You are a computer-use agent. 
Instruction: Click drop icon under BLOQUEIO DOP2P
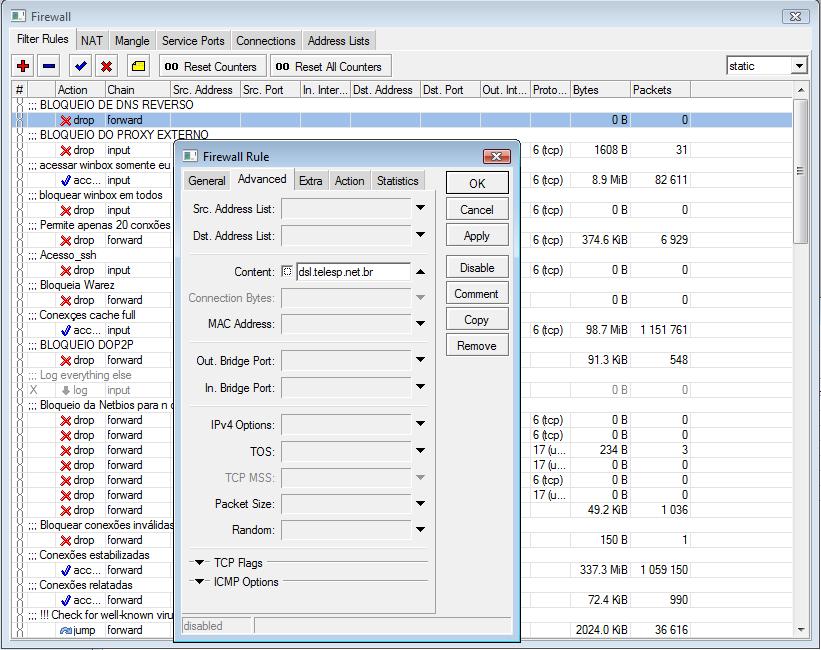pos(65,360)
